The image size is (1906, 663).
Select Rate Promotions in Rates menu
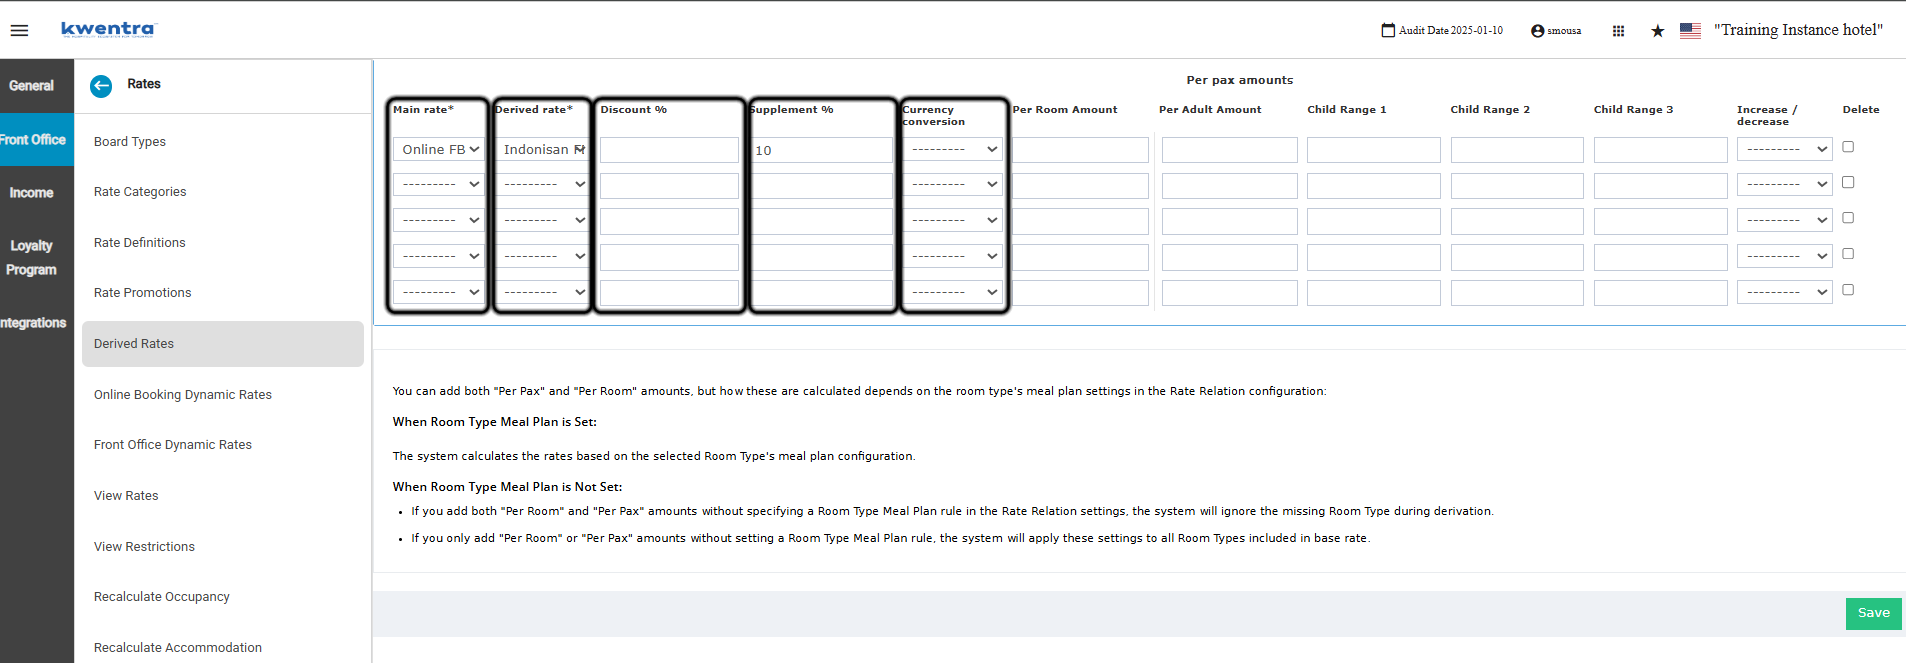coord(143,293)
